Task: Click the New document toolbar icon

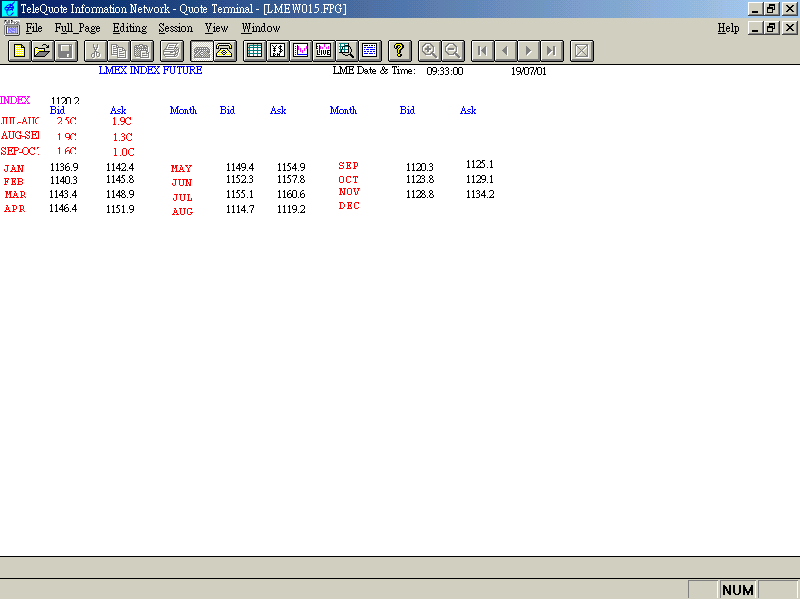Action: [x=19, y=51]
